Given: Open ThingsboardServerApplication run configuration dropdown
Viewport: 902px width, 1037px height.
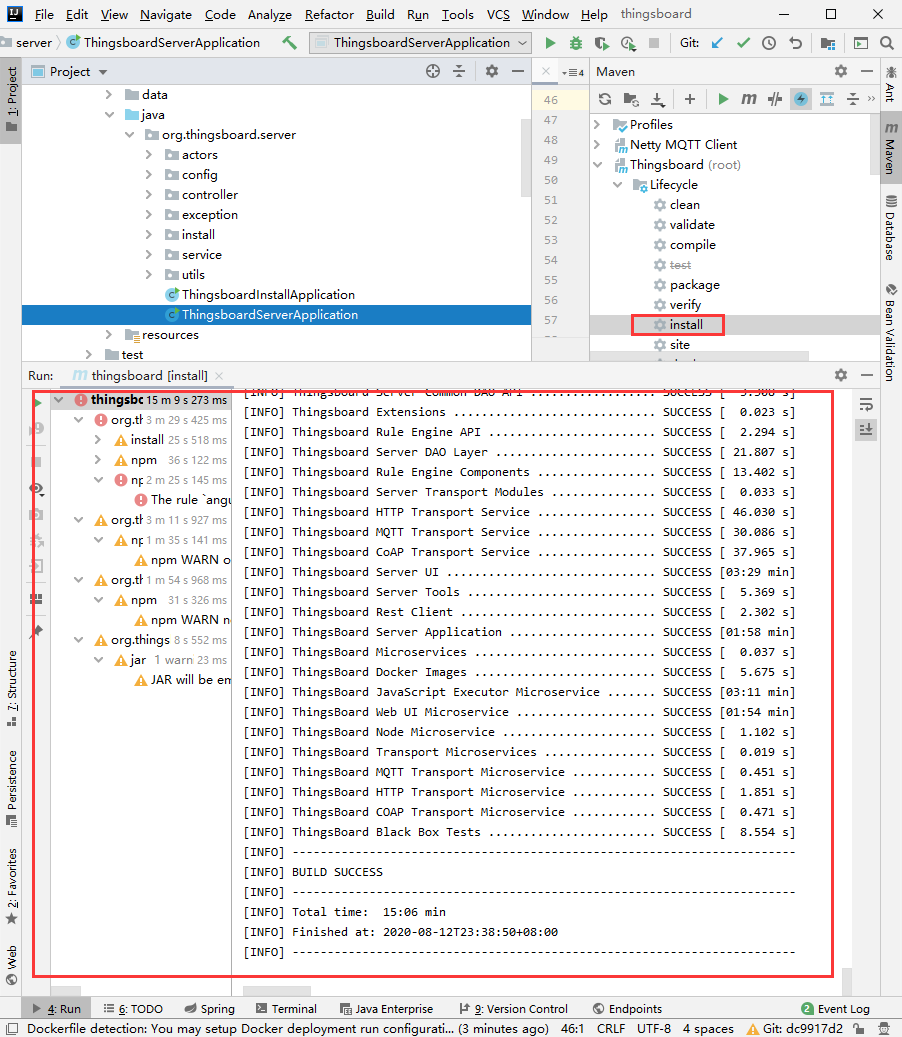Looking at the screenshot, I should click(421, 43).
